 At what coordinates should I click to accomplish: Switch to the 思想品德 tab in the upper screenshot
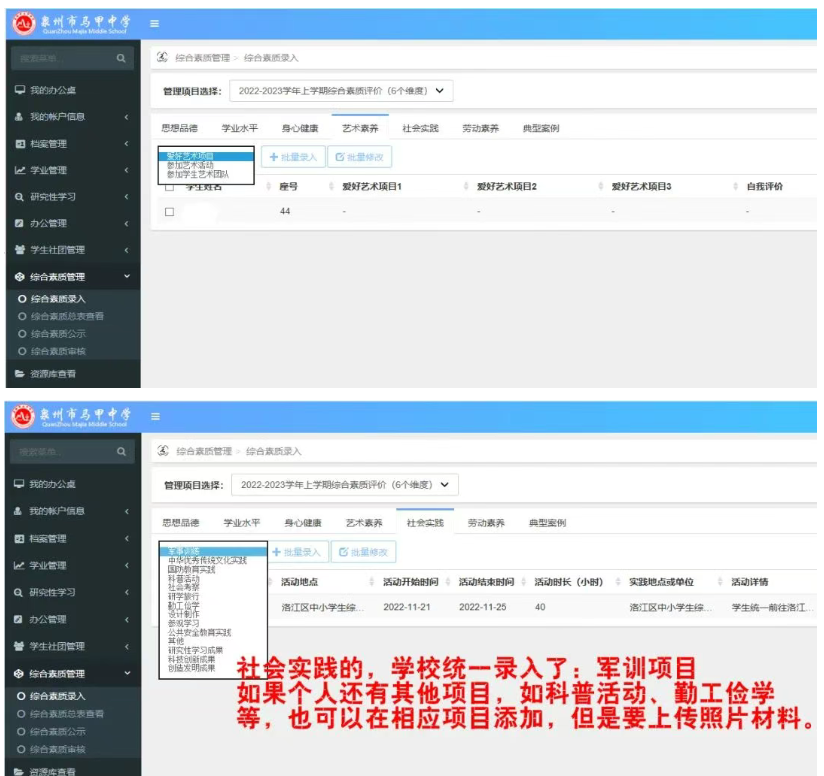pos(180,129)
